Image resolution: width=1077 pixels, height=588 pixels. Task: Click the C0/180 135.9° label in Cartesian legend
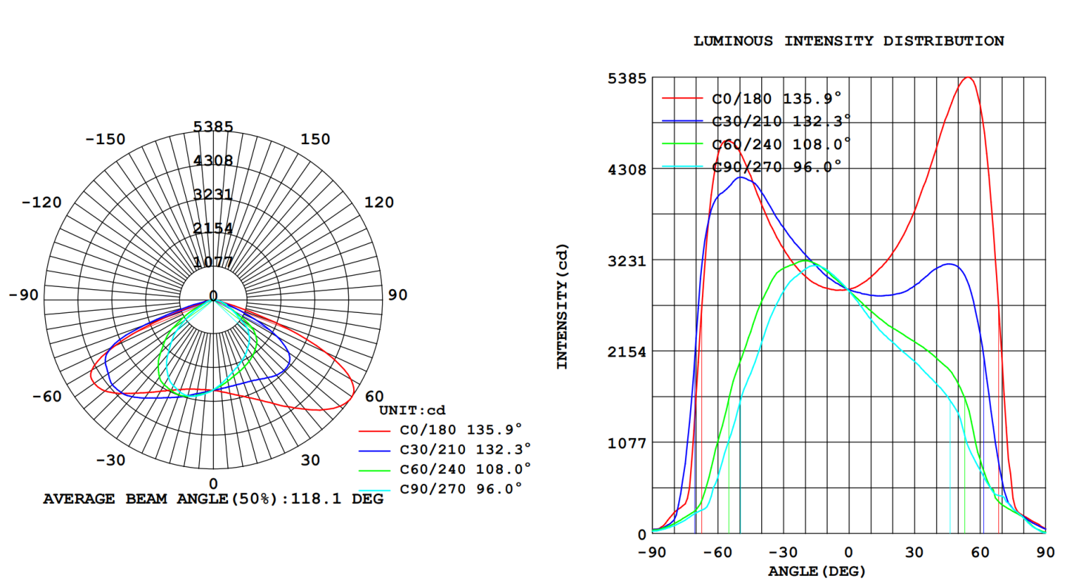coord(776,98)
